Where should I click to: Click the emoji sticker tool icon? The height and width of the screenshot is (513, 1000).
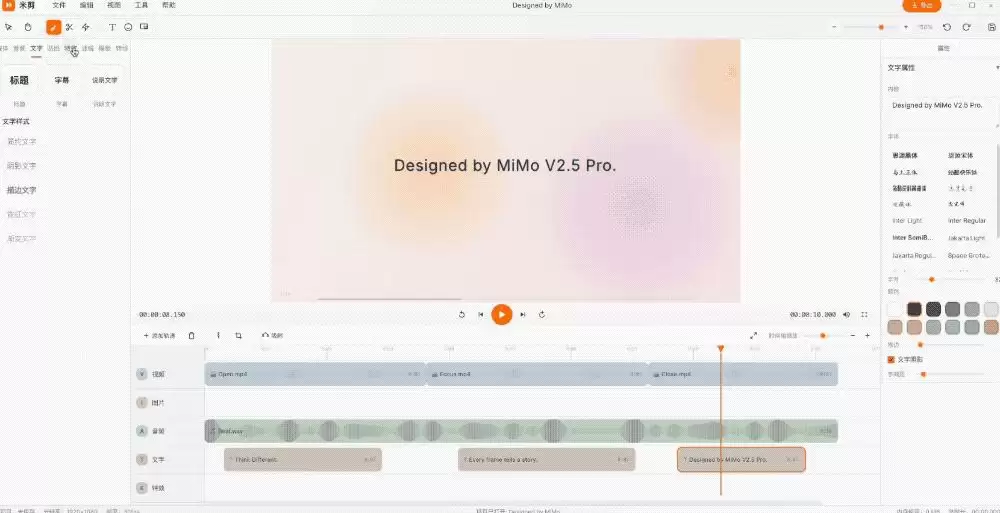[128, 27]
